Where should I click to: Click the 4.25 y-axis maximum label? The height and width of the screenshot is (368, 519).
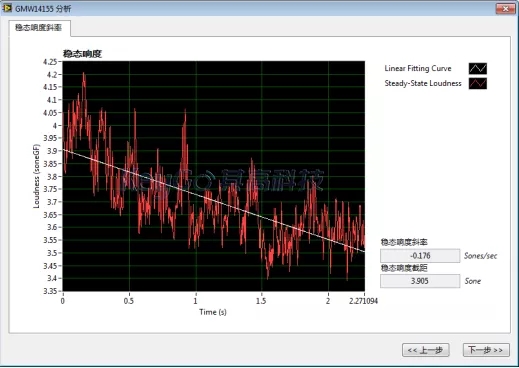click(x=50, y=62)
